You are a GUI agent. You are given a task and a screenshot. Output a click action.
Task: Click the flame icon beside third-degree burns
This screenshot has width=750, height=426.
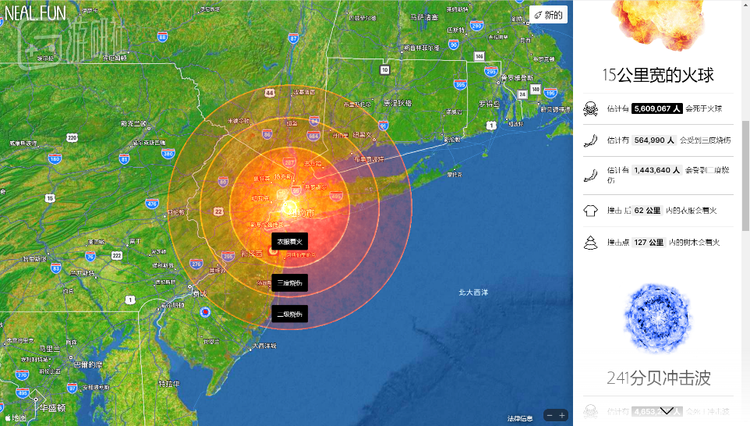(x=591, y=140)
